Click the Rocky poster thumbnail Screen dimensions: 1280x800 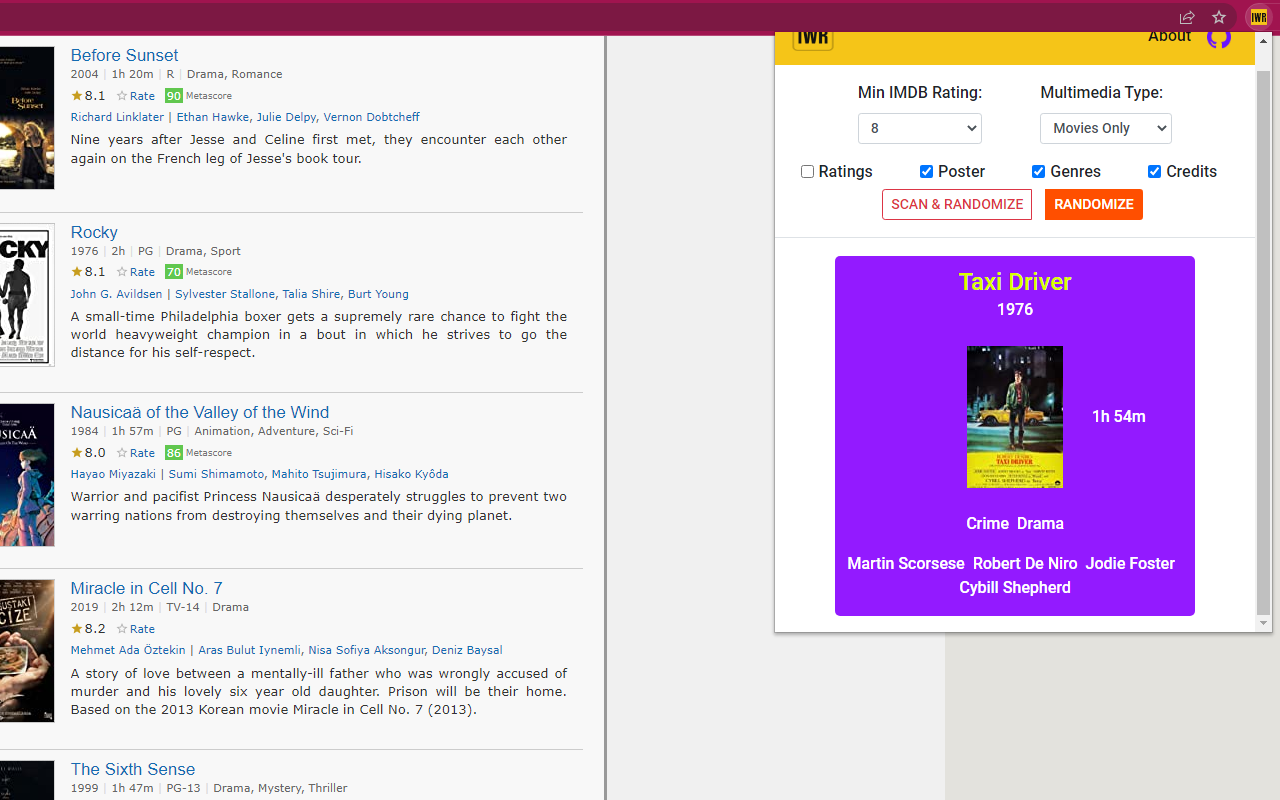pyautogui.click(x=27, y=295)
